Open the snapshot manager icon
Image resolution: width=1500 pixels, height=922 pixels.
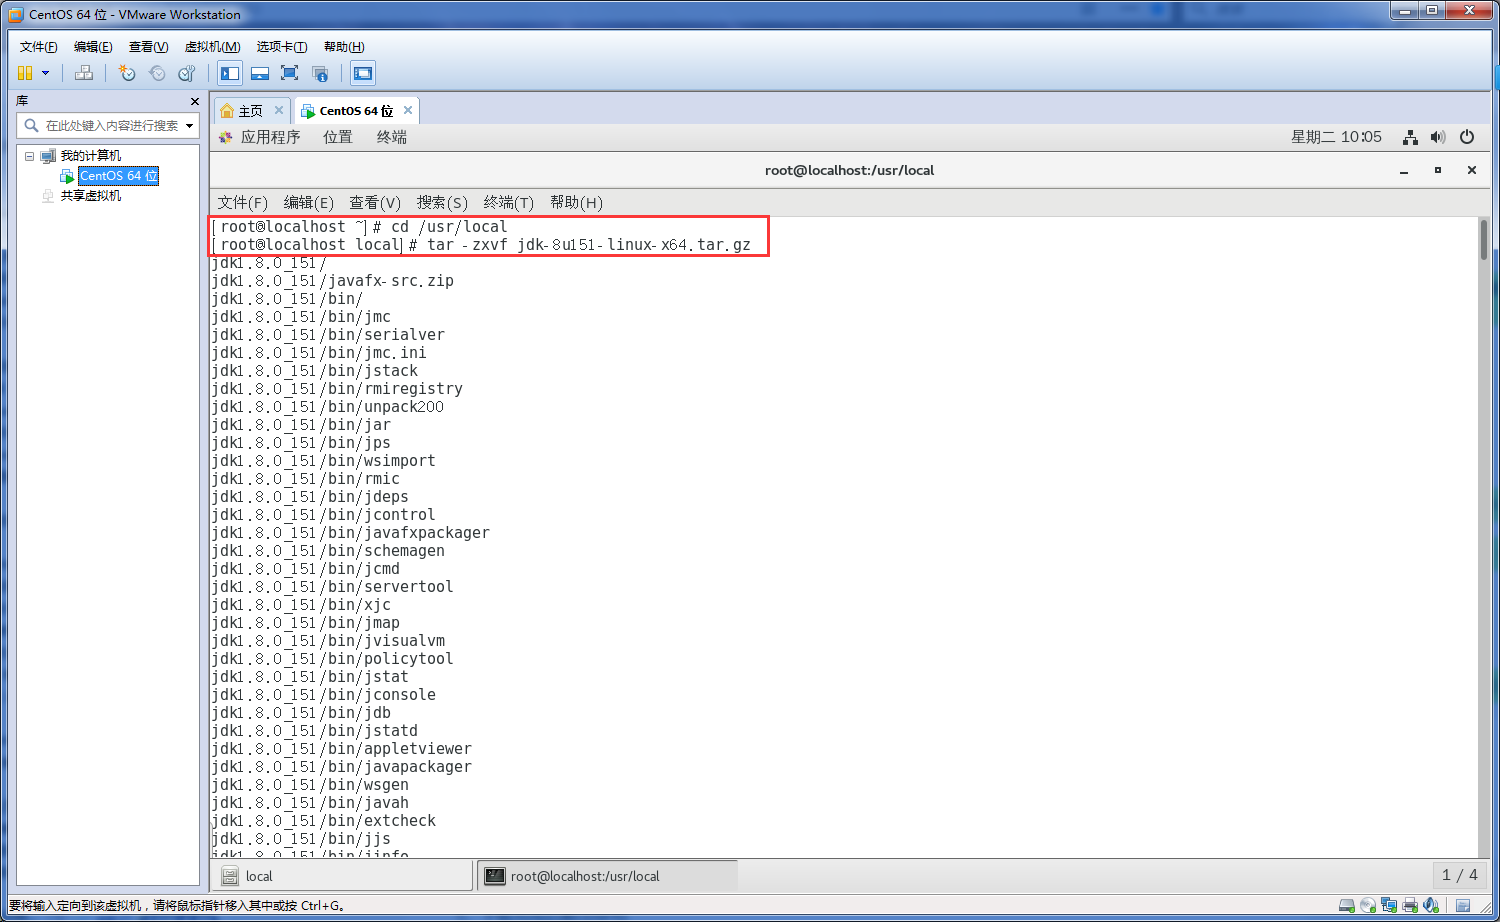tap(187, 73)
